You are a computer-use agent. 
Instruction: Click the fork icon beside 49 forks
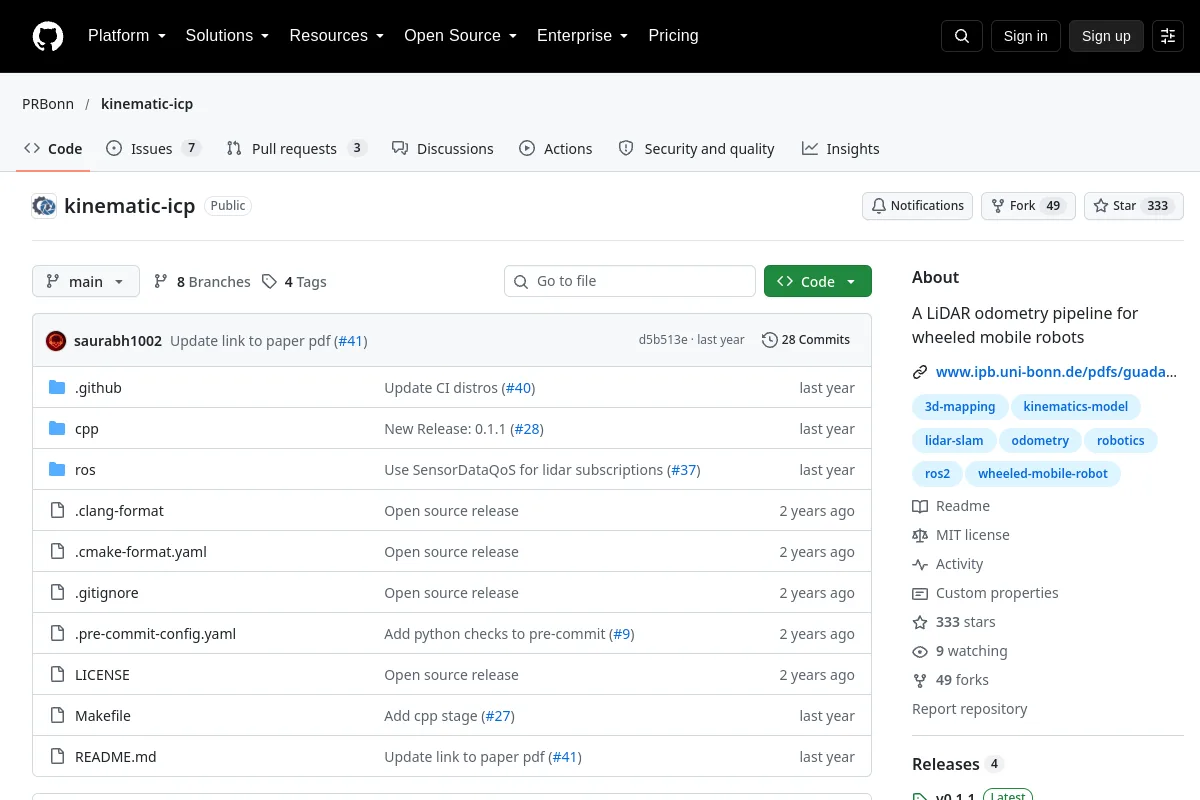pos(920,680)
